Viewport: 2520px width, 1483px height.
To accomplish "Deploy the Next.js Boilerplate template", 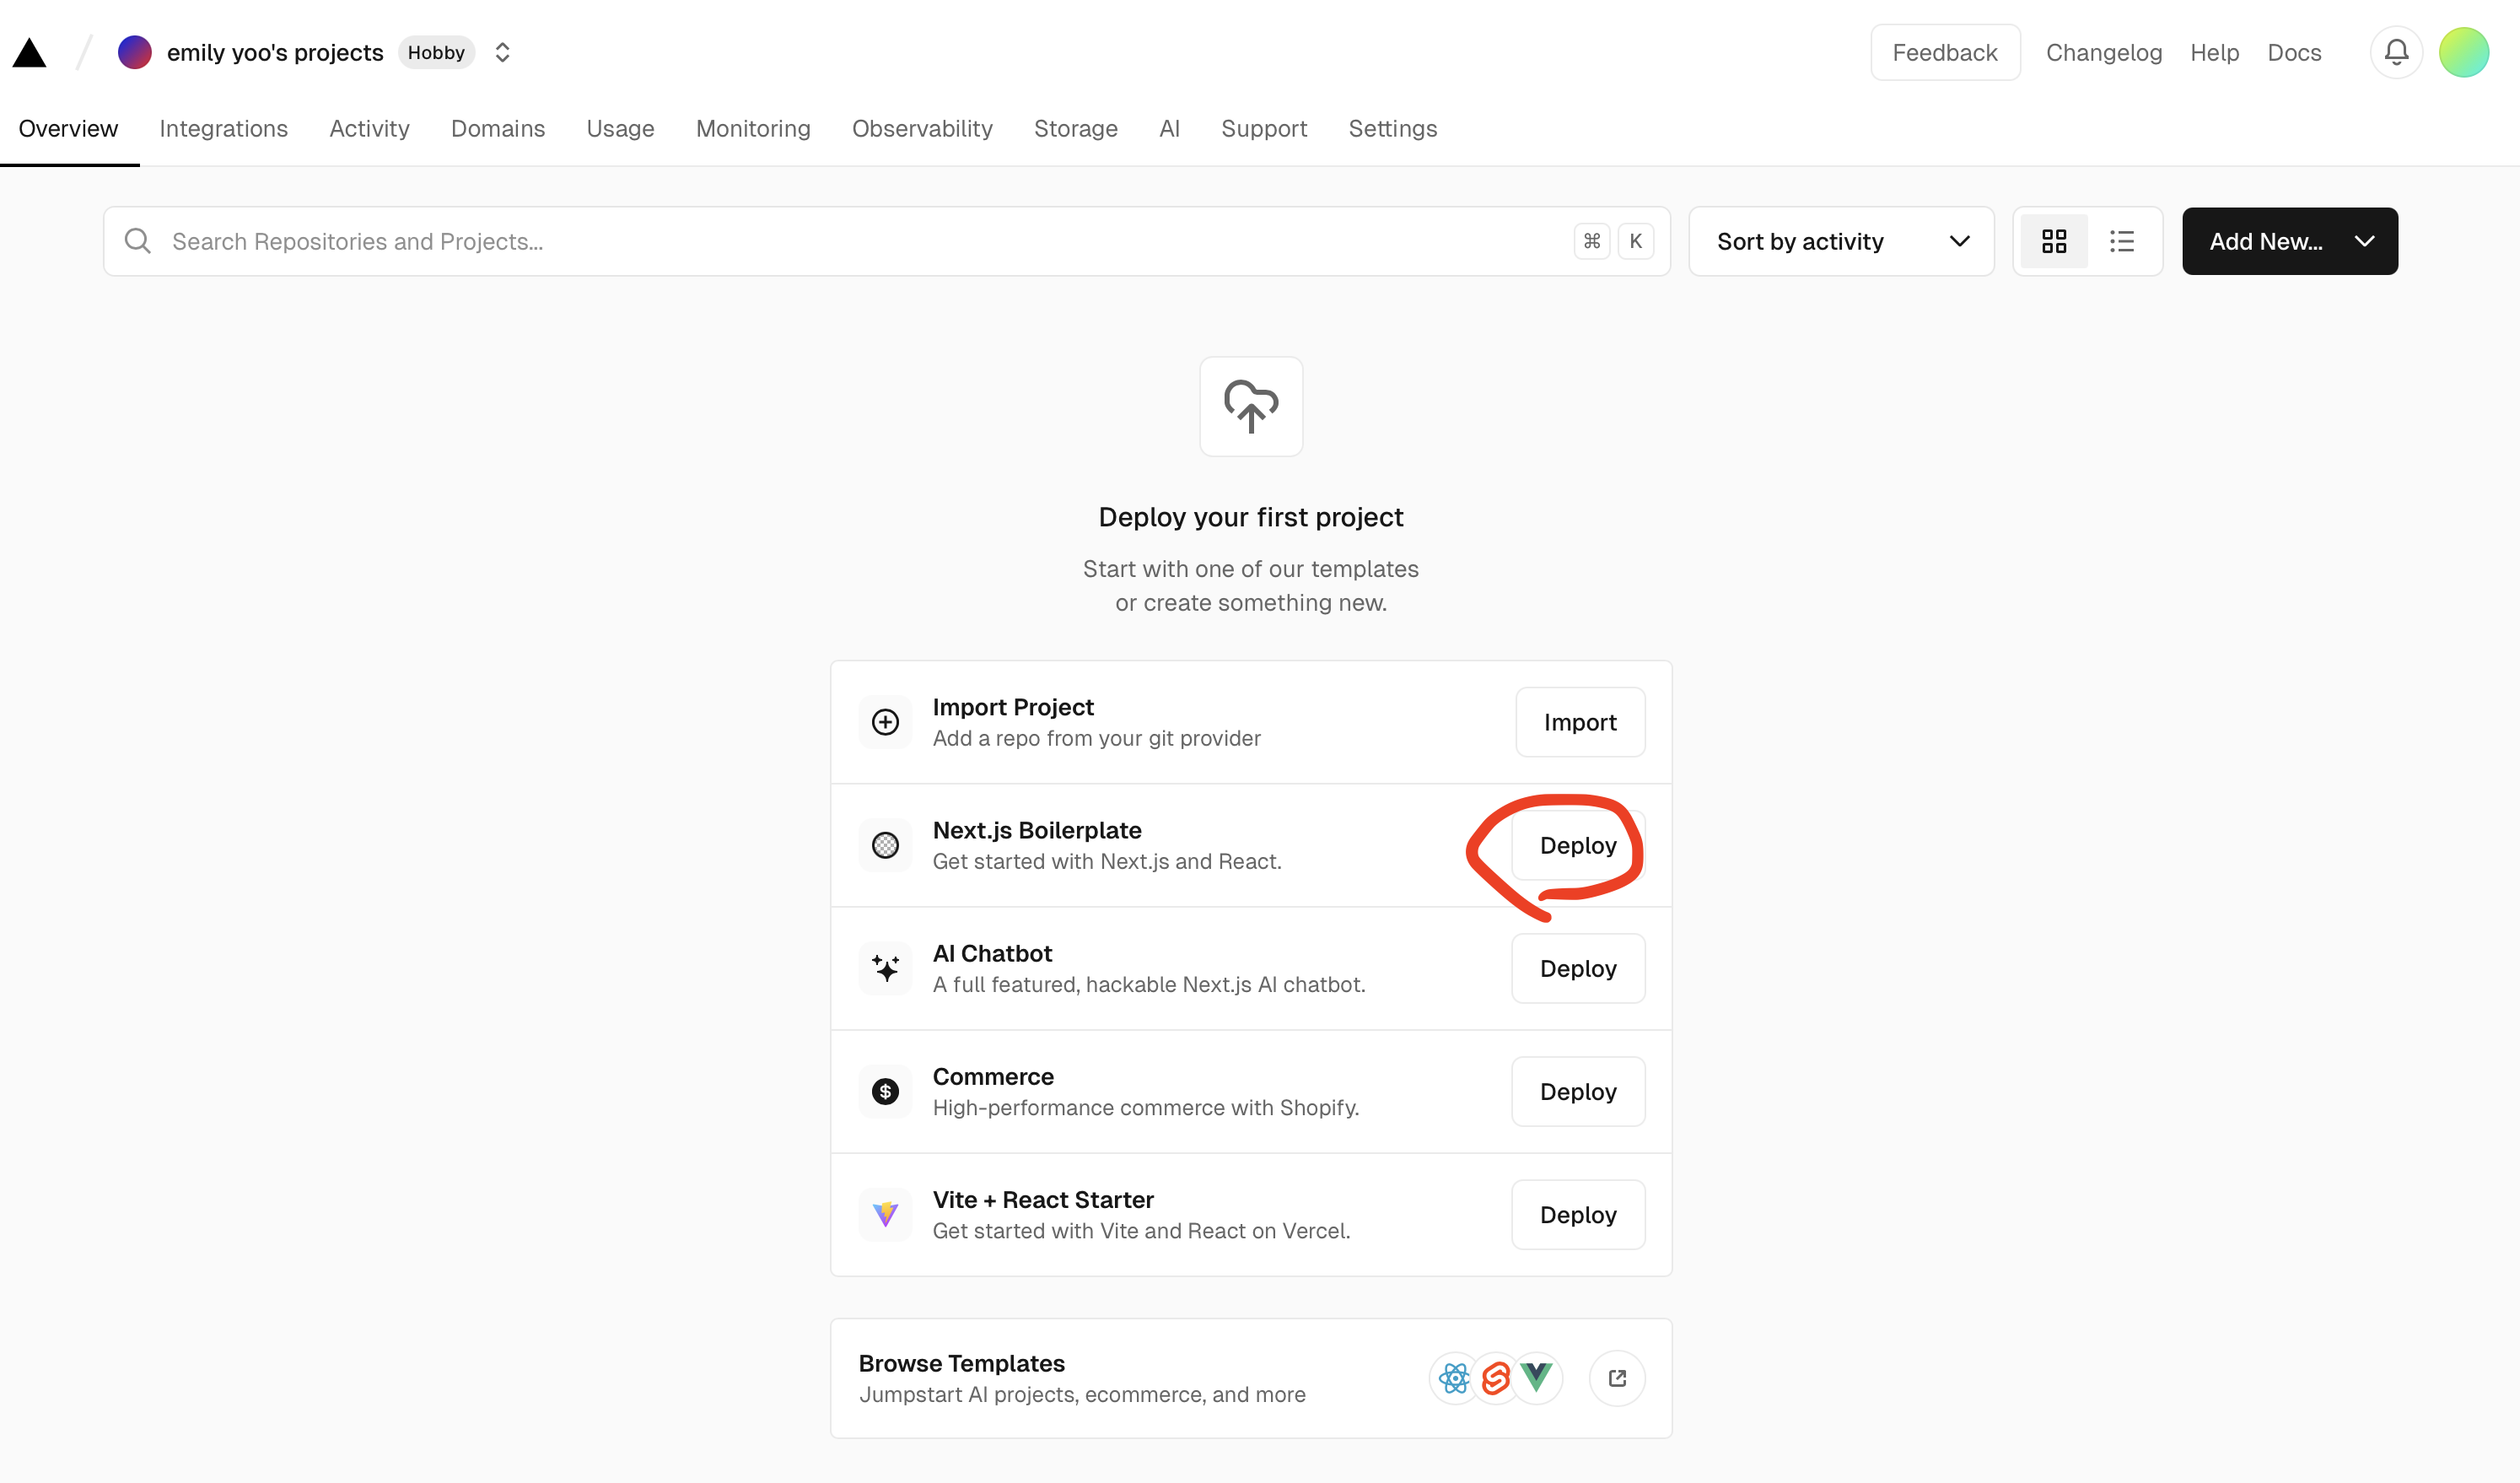I will click(1577, 845).
